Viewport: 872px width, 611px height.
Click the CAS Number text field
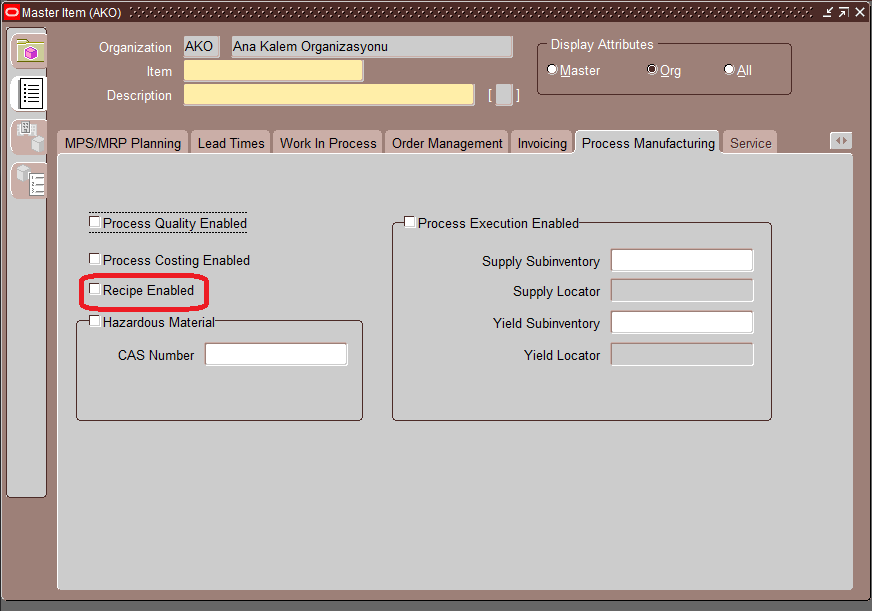[x=276, y=353]
